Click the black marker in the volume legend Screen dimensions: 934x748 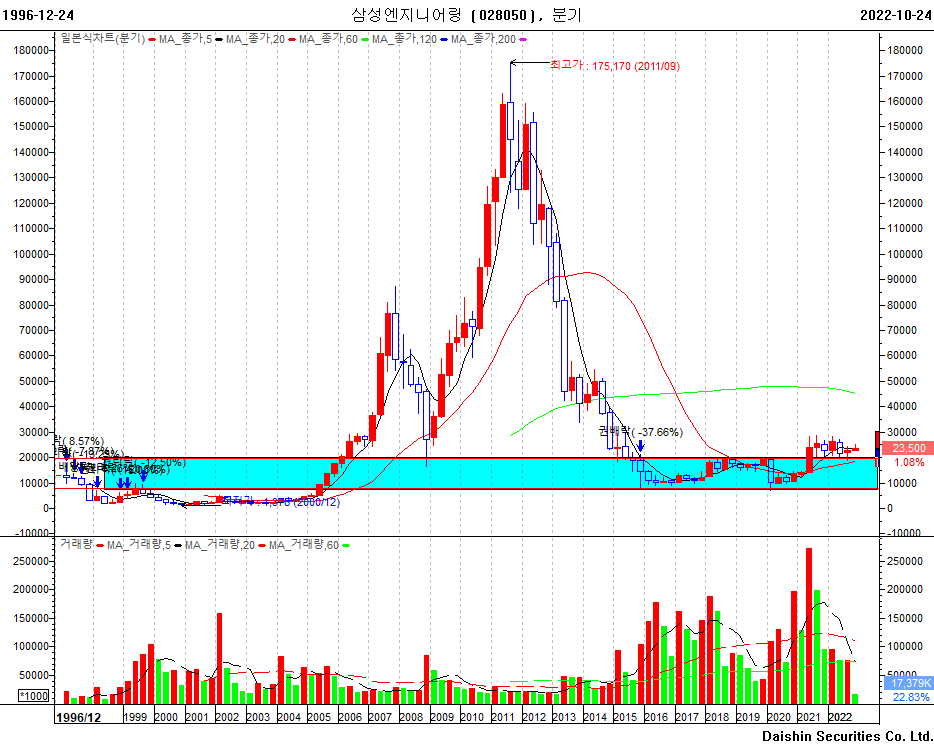pyautogui.click(x=178, y=546)
